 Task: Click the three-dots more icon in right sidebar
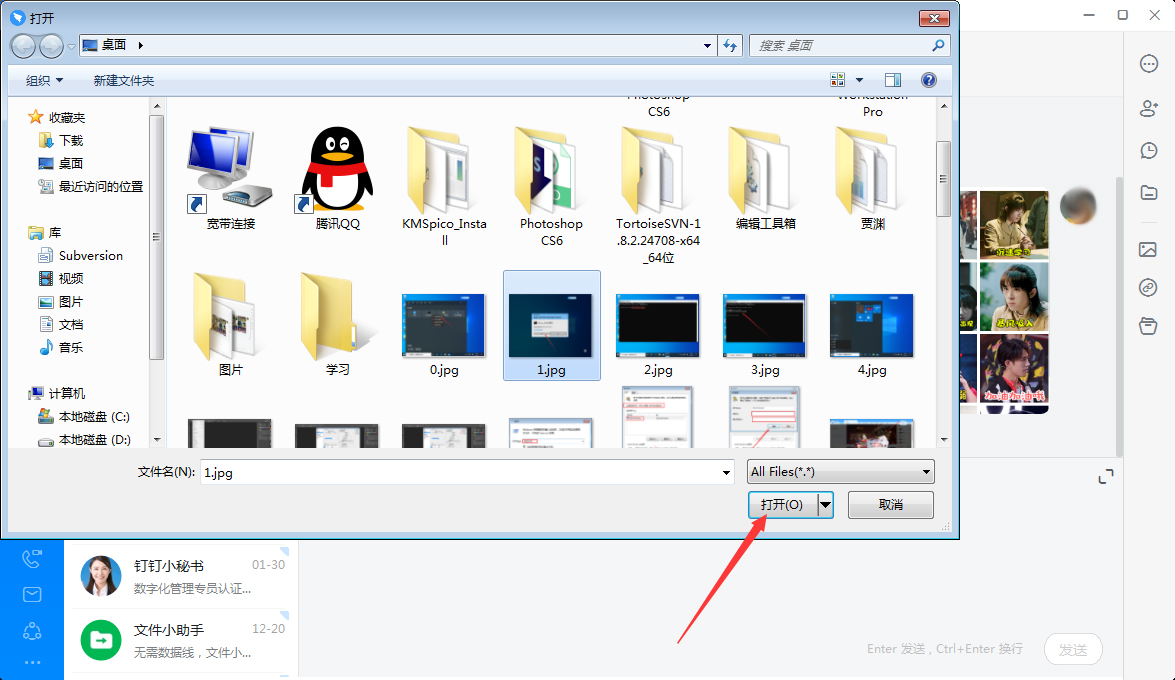coord(1148,63)
